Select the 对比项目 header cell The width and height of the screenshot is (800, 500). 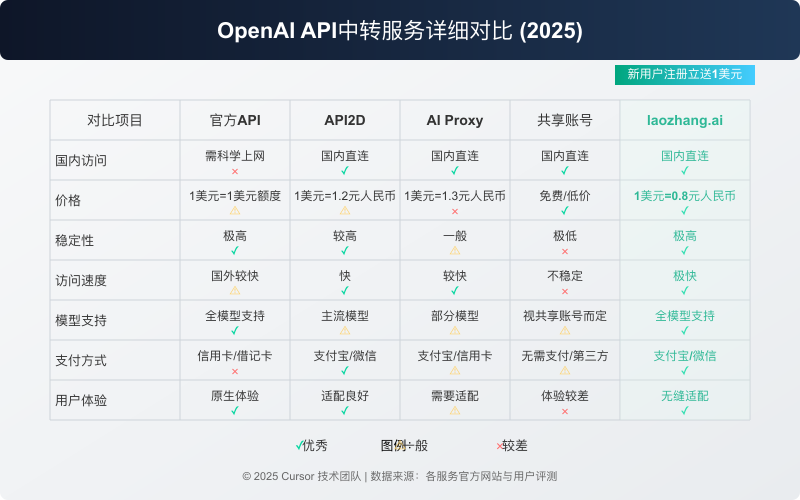pos(115,120)
